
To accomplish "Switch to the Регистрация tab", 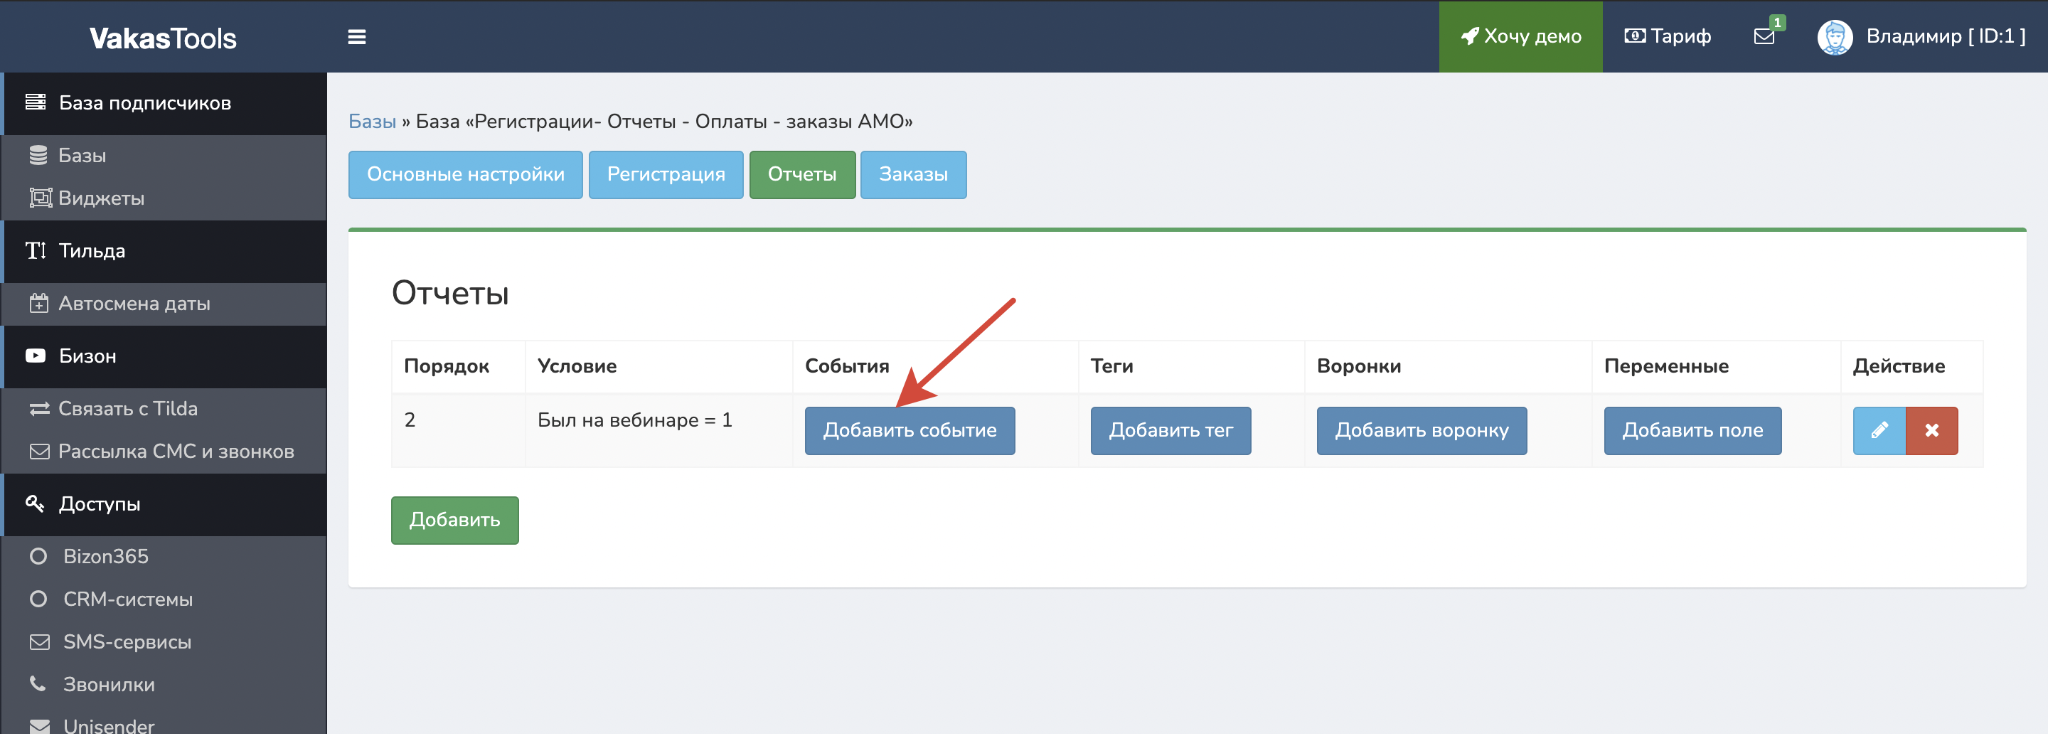I will pos(666,174).
